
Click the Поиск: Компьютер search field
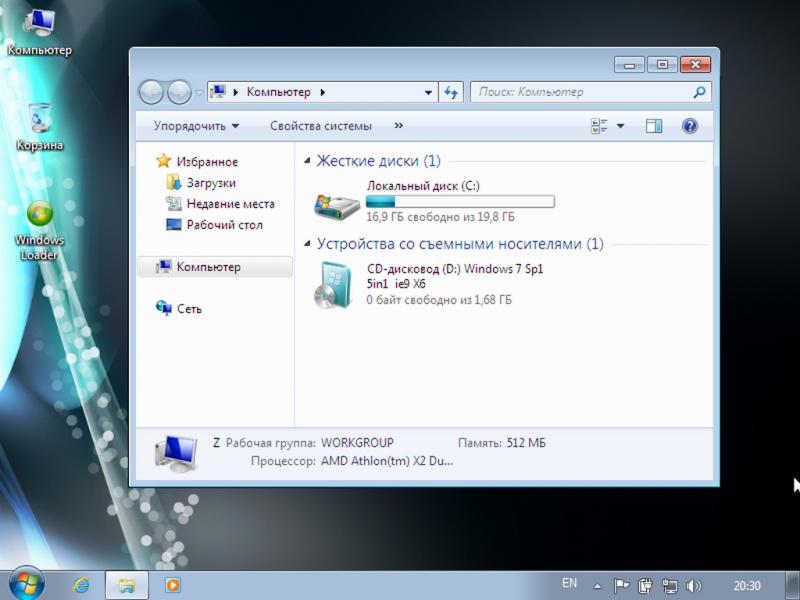[x=580, y=92]
